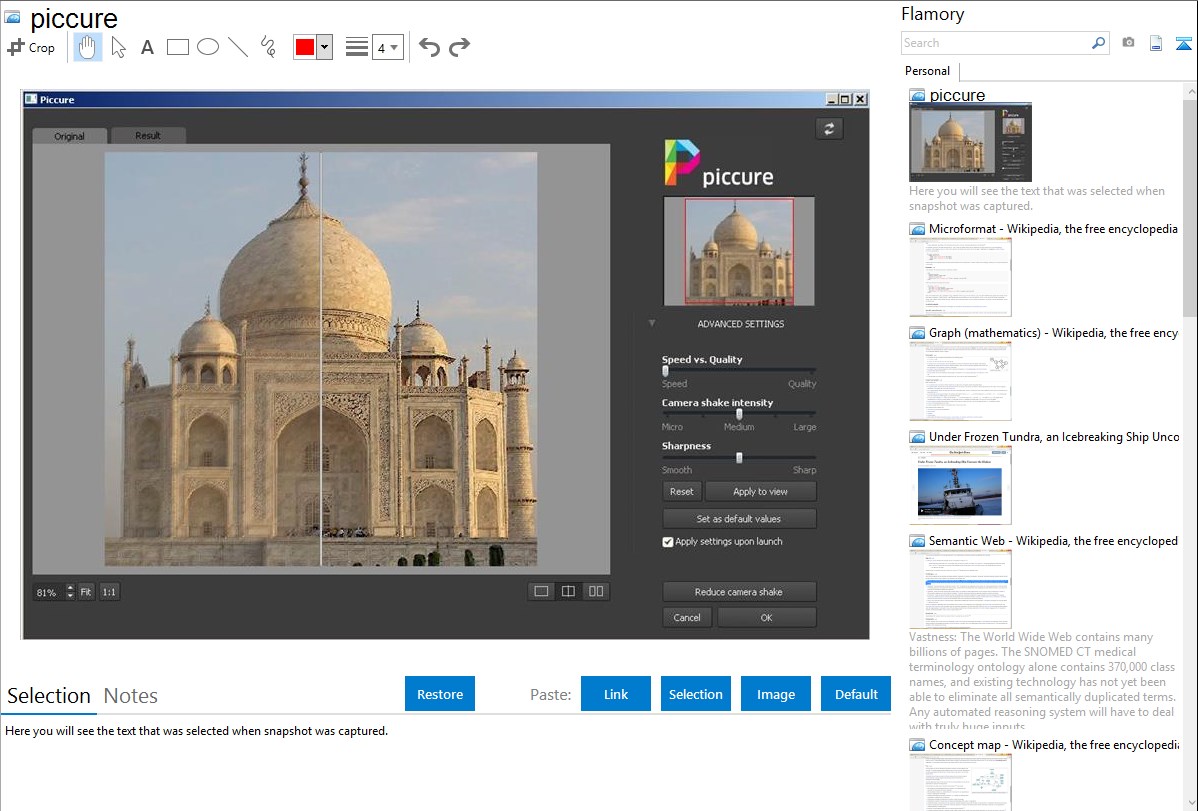Click the Reset button
1198x811 pixels.
pyautogui.click(x=682, y=491)
